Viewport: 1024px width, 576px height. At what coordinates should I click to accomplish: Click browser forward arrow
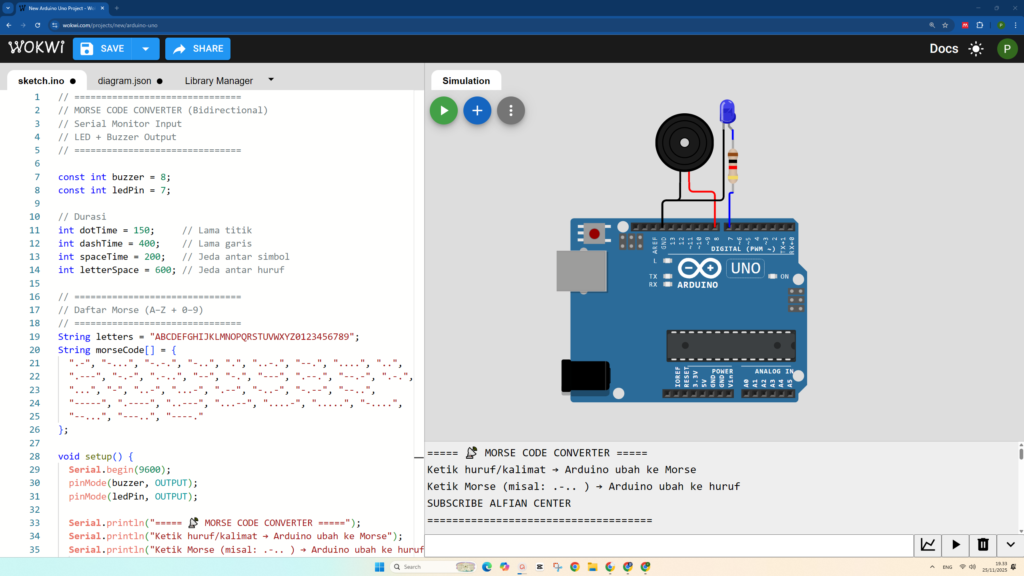pyautogui.click(x=23, y=25)
